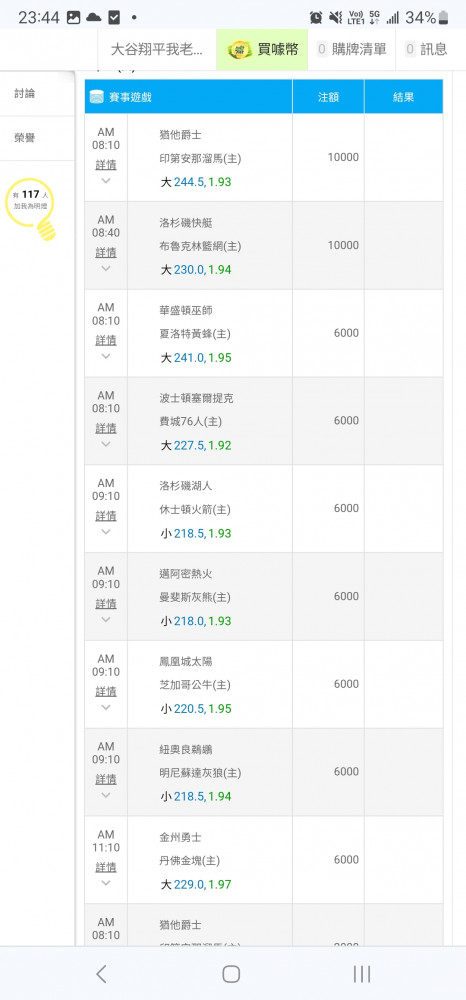Tap the Android back navigation icon
The width and height of the screenshot is (466, 1000).
coord(101,973)
